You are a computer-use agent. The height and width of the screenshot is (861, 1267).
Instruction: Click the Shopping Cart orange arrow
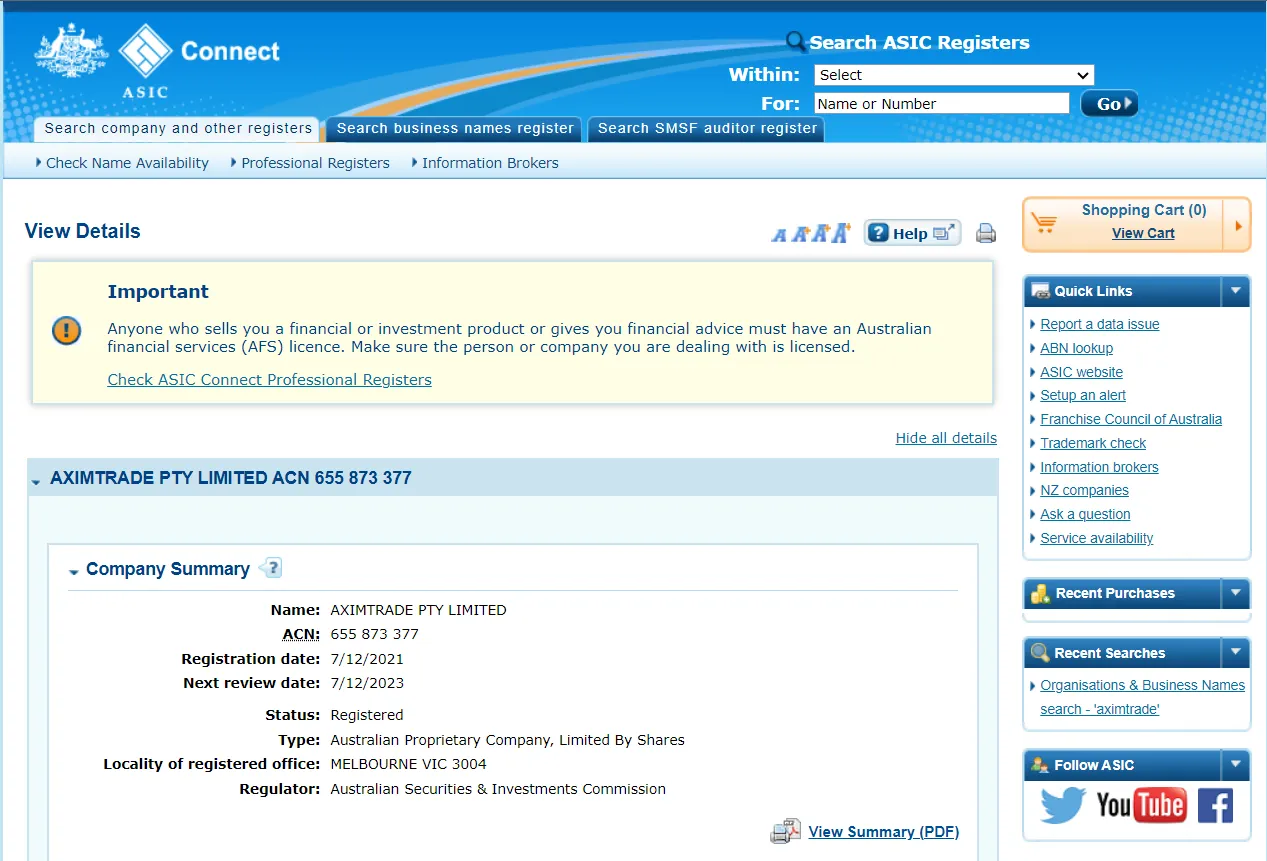point(1238,225)
